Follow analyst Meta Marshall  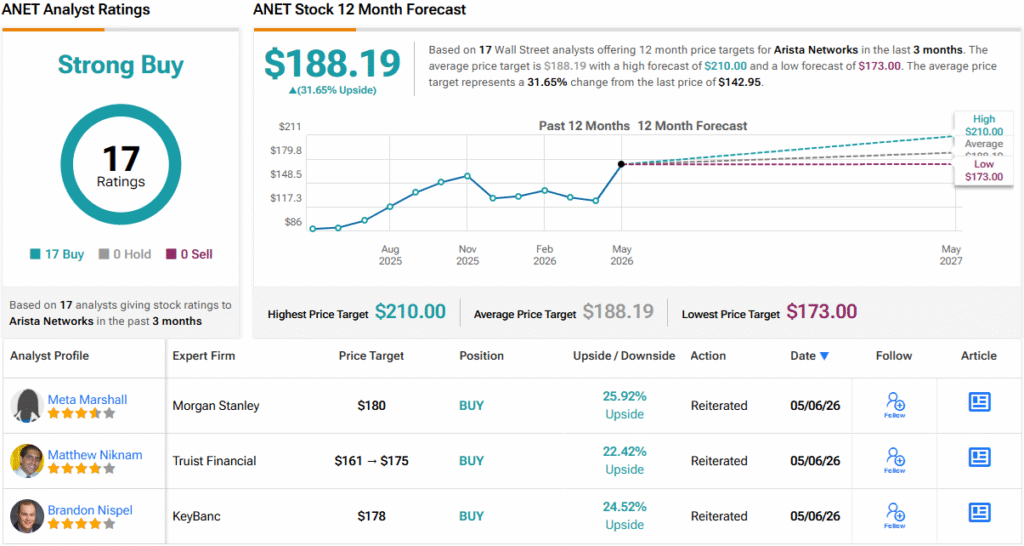point(895,405)
